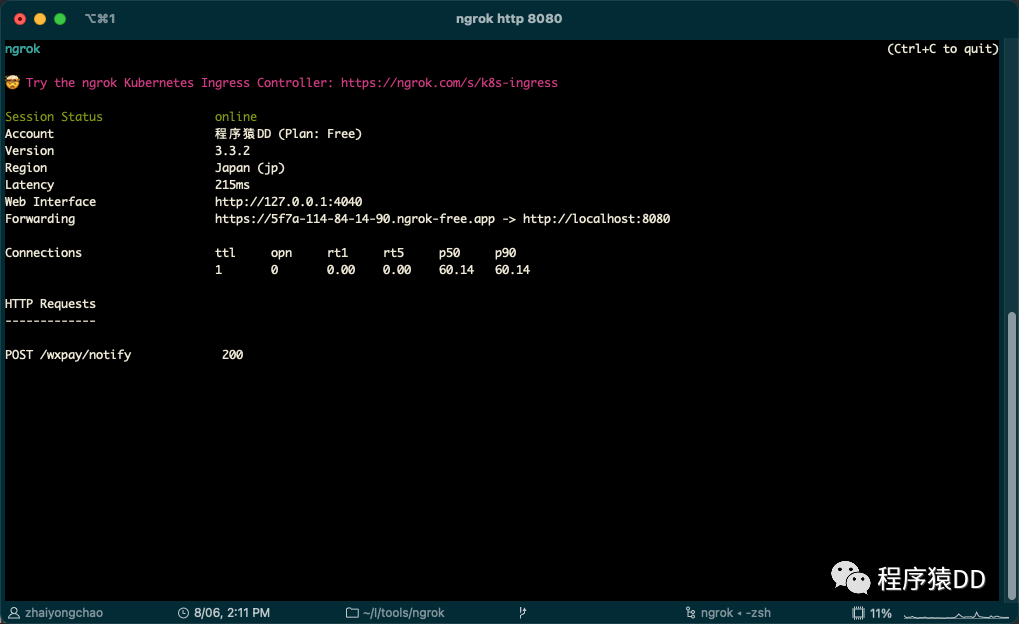The width and height of the screenshot is (1019, 624).
Task: Click the folder icon beside ~/l/tools/ngrok
Action: coord(352,613)
